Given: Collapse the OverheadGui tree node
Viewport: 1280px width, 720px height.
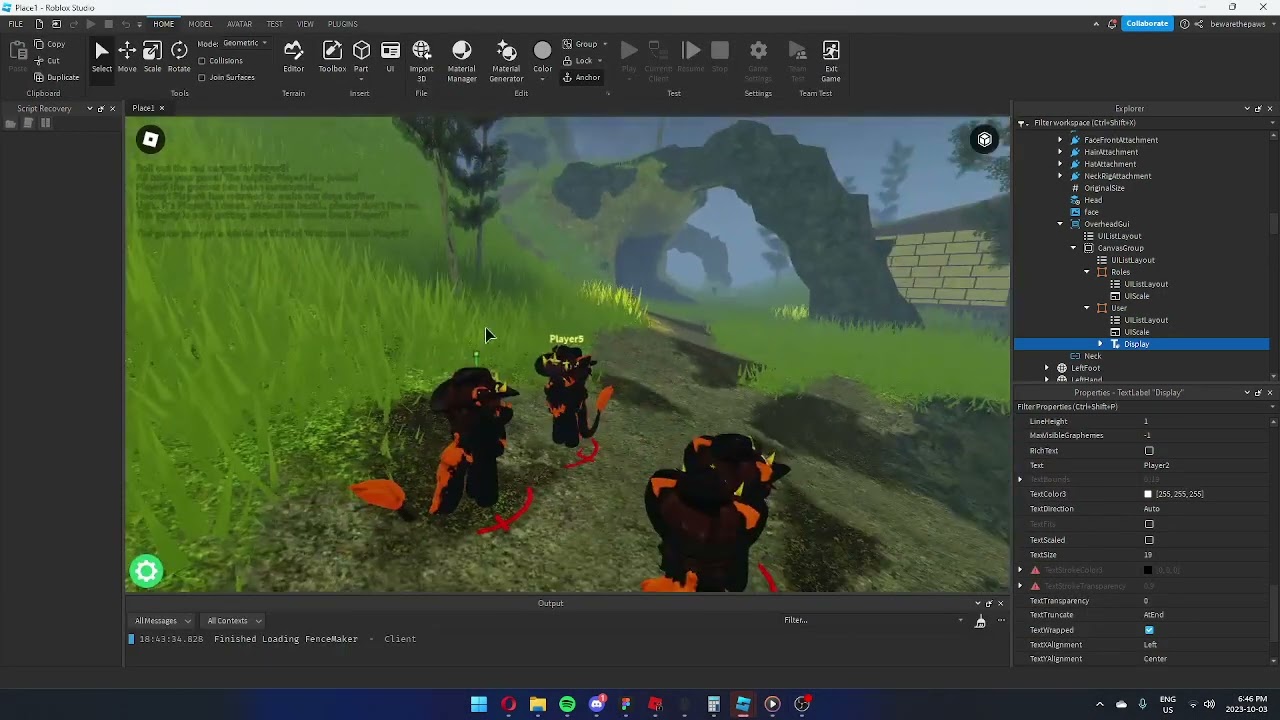Looking at the screenshot, I should 1060,224.
